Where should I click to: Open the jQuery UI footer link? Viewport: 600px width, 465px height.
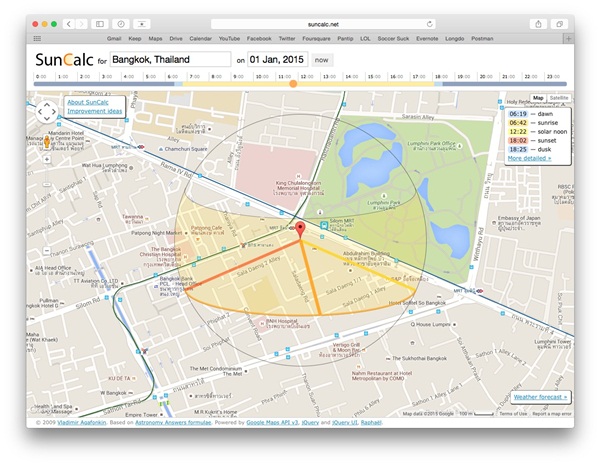[345, 423]
